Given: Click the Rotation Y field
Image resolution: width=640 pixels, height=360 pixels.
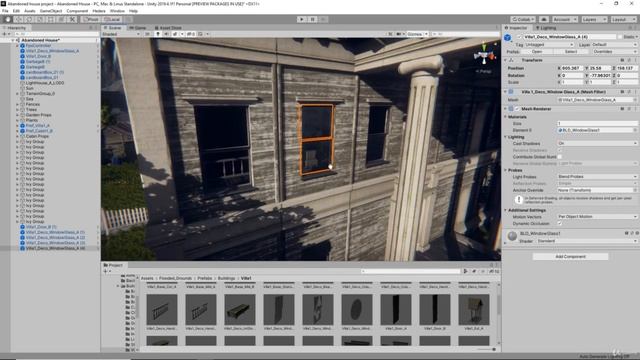Looking at the screenshot, I should coord(600,75).
